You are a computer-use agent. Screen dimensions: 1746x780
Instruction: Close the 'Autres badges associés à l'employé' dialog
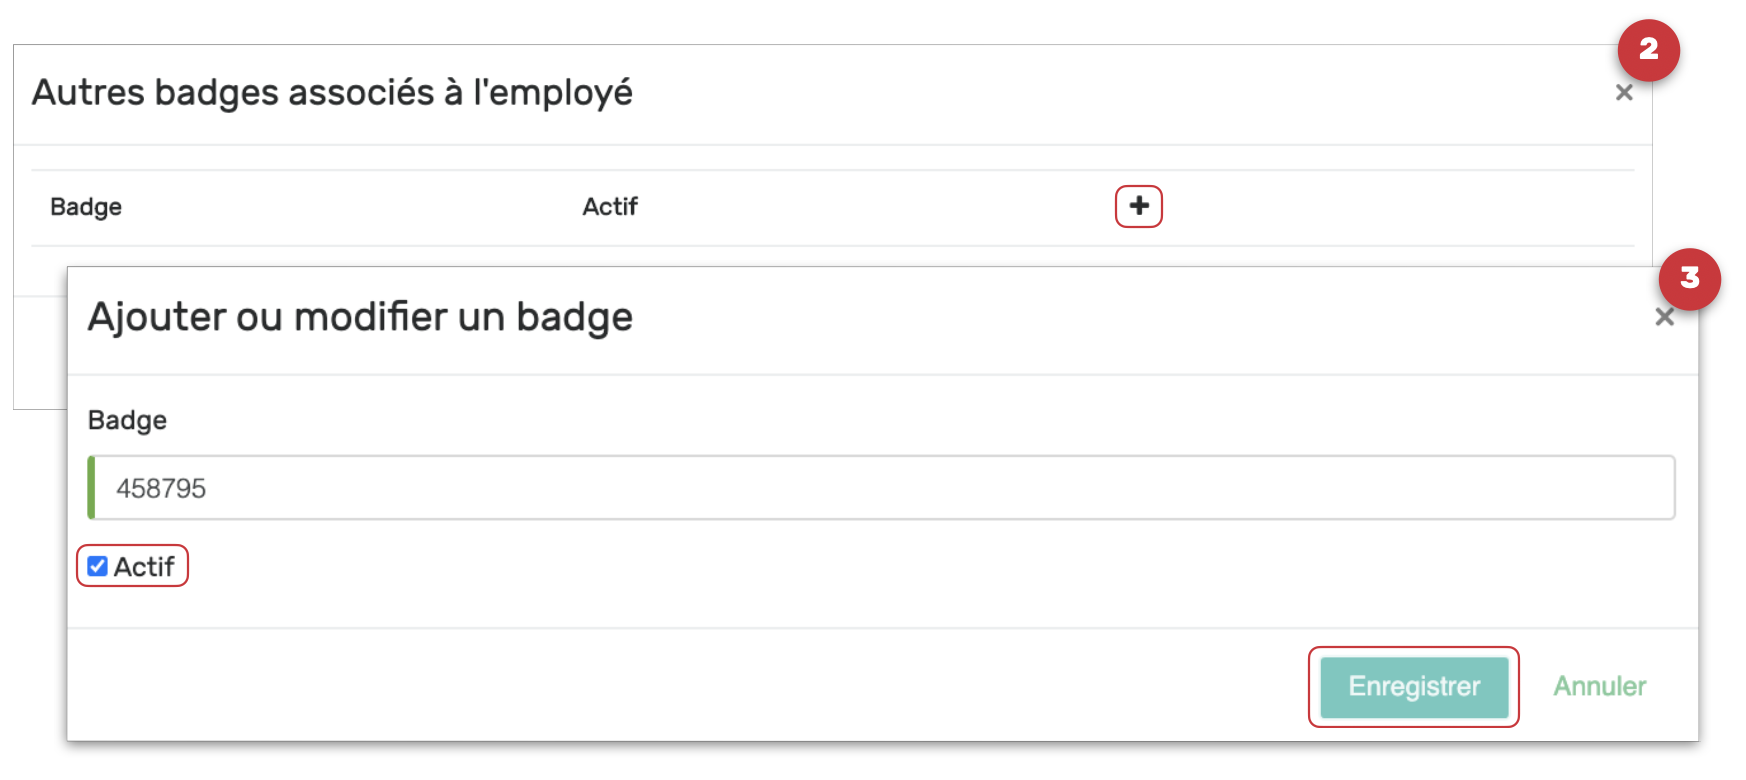coord(1624,93)
